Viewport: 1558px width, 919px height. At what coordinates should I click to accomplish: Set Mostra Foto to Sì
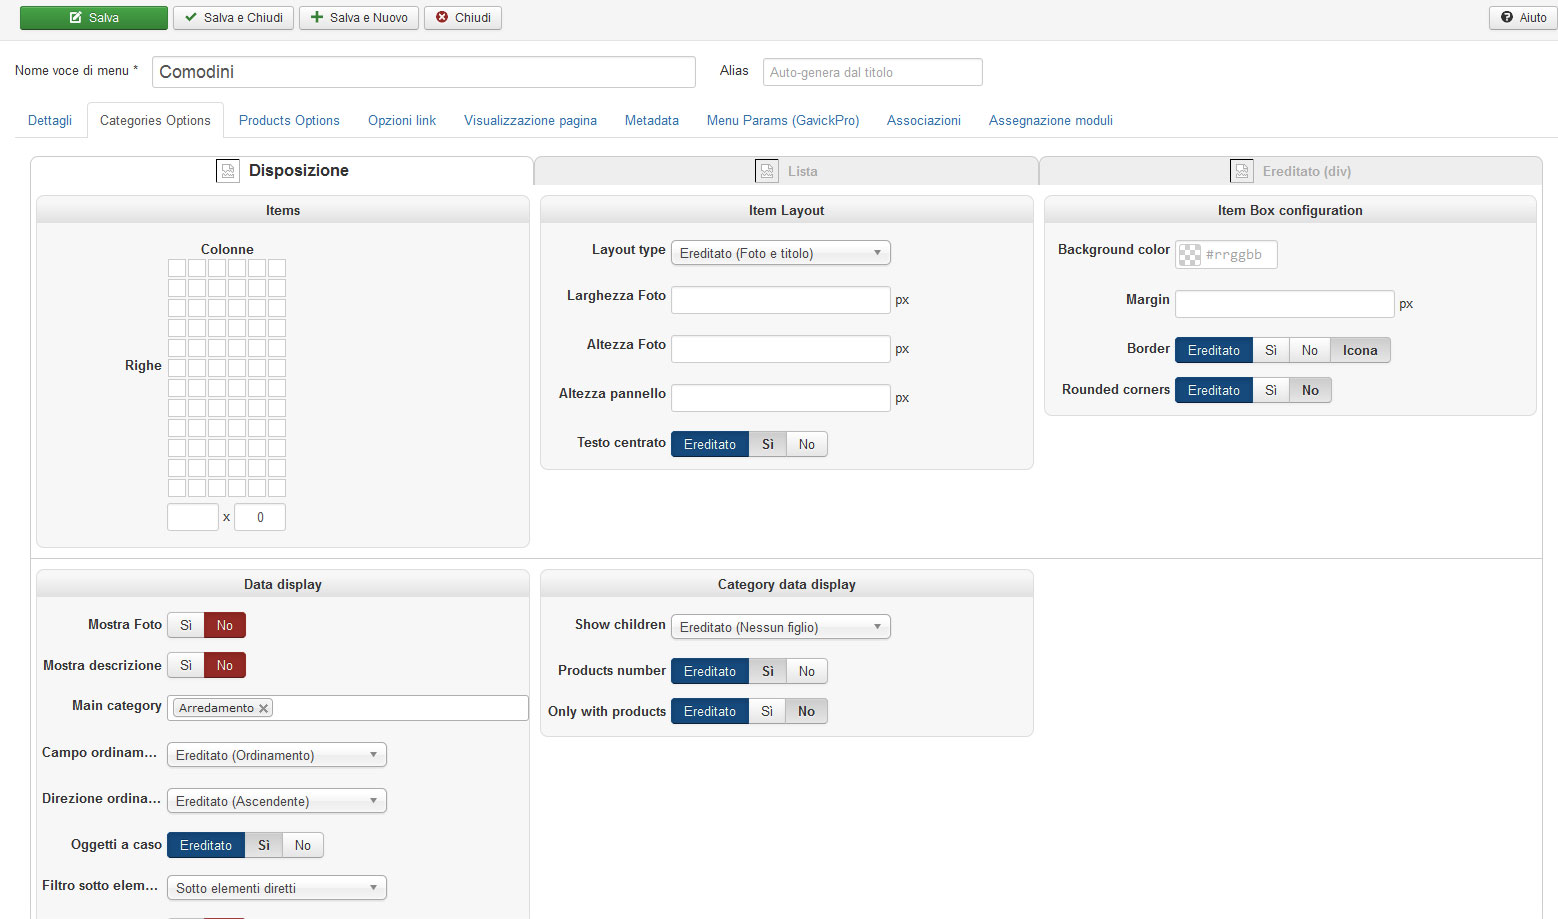coord(186,625)
